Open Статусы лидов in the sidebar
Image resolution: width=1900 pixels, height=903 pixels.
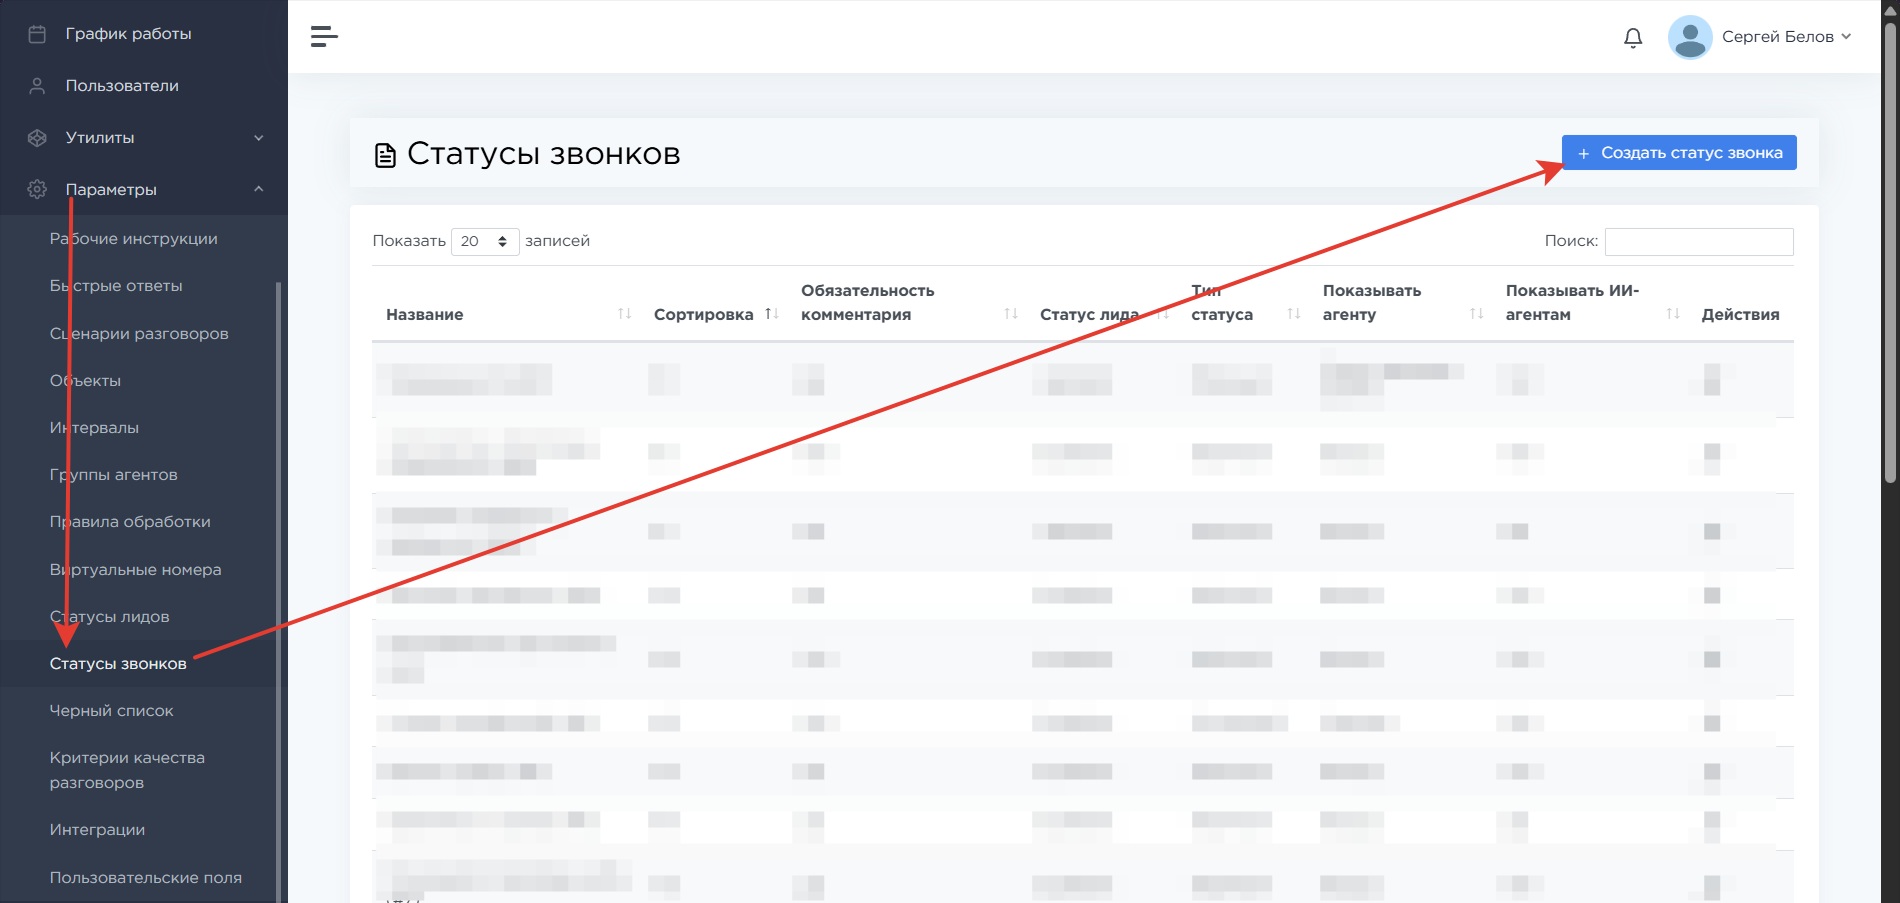tap(110, 617)
